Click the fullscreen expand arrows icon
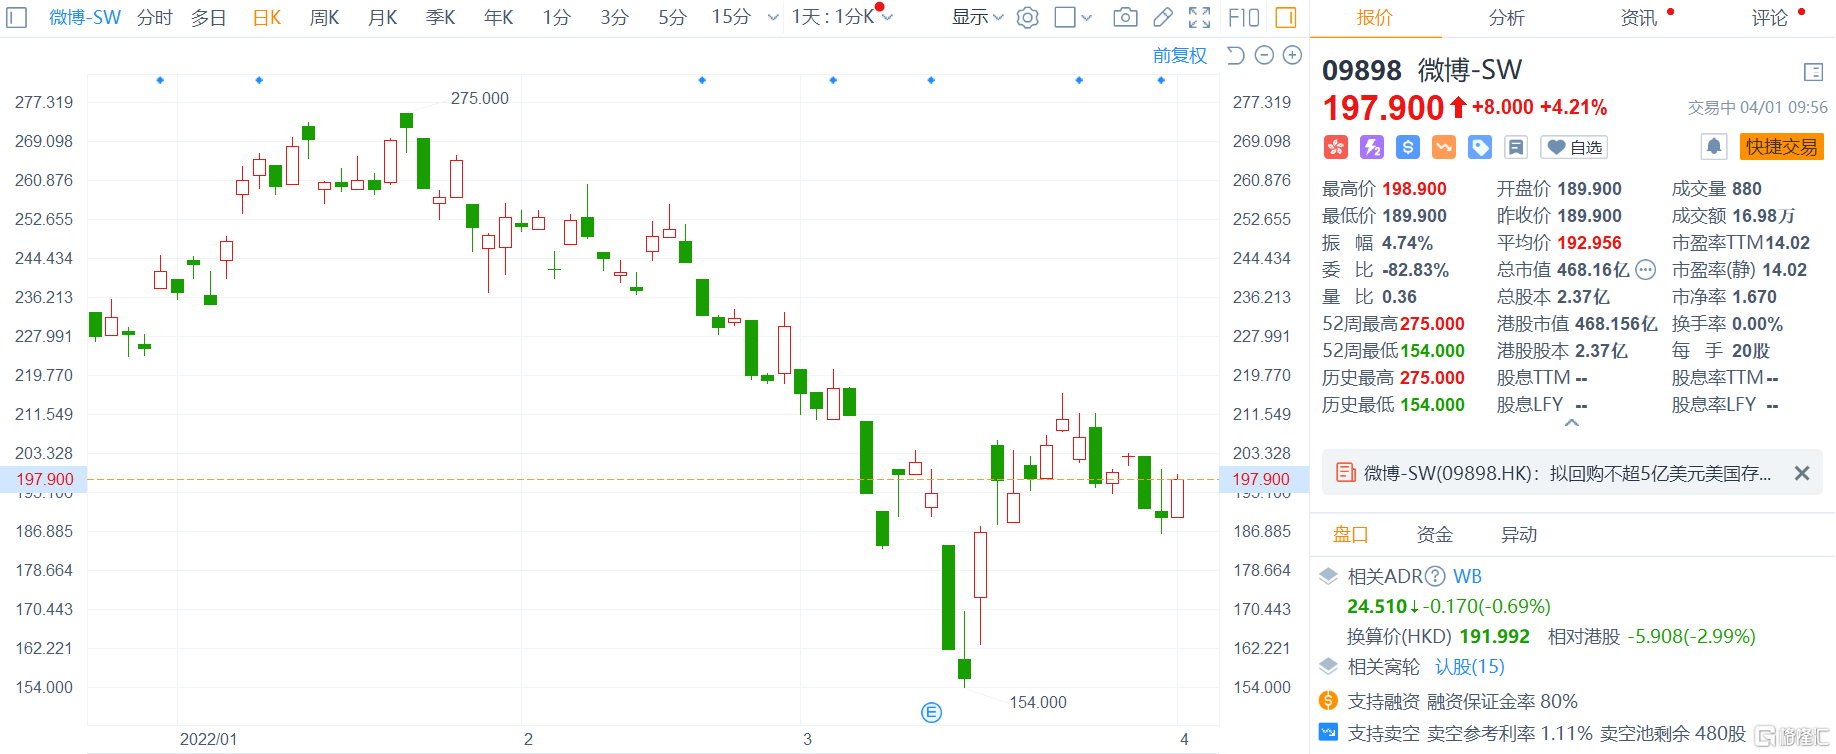The width and height of the screenshot is (1836, 754). pos(1199,17)
